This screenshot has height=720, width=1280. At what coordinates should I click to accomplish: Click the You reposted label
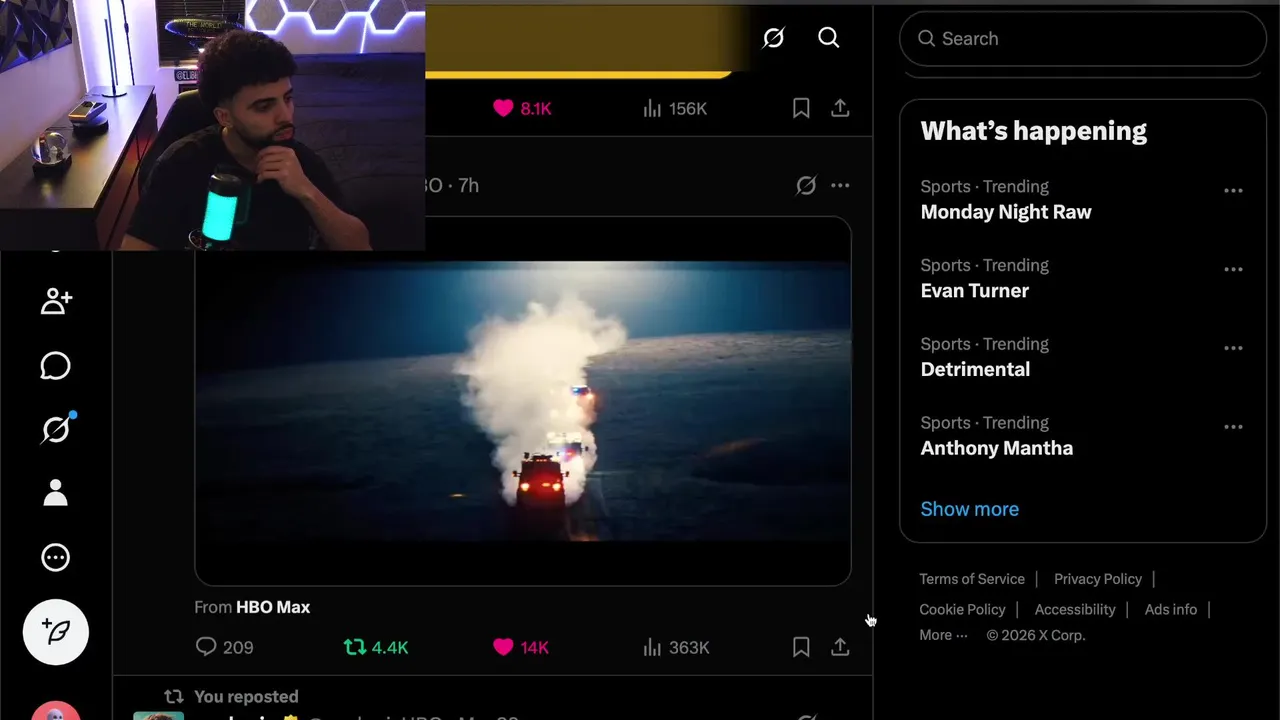click(x=246, y=697)
